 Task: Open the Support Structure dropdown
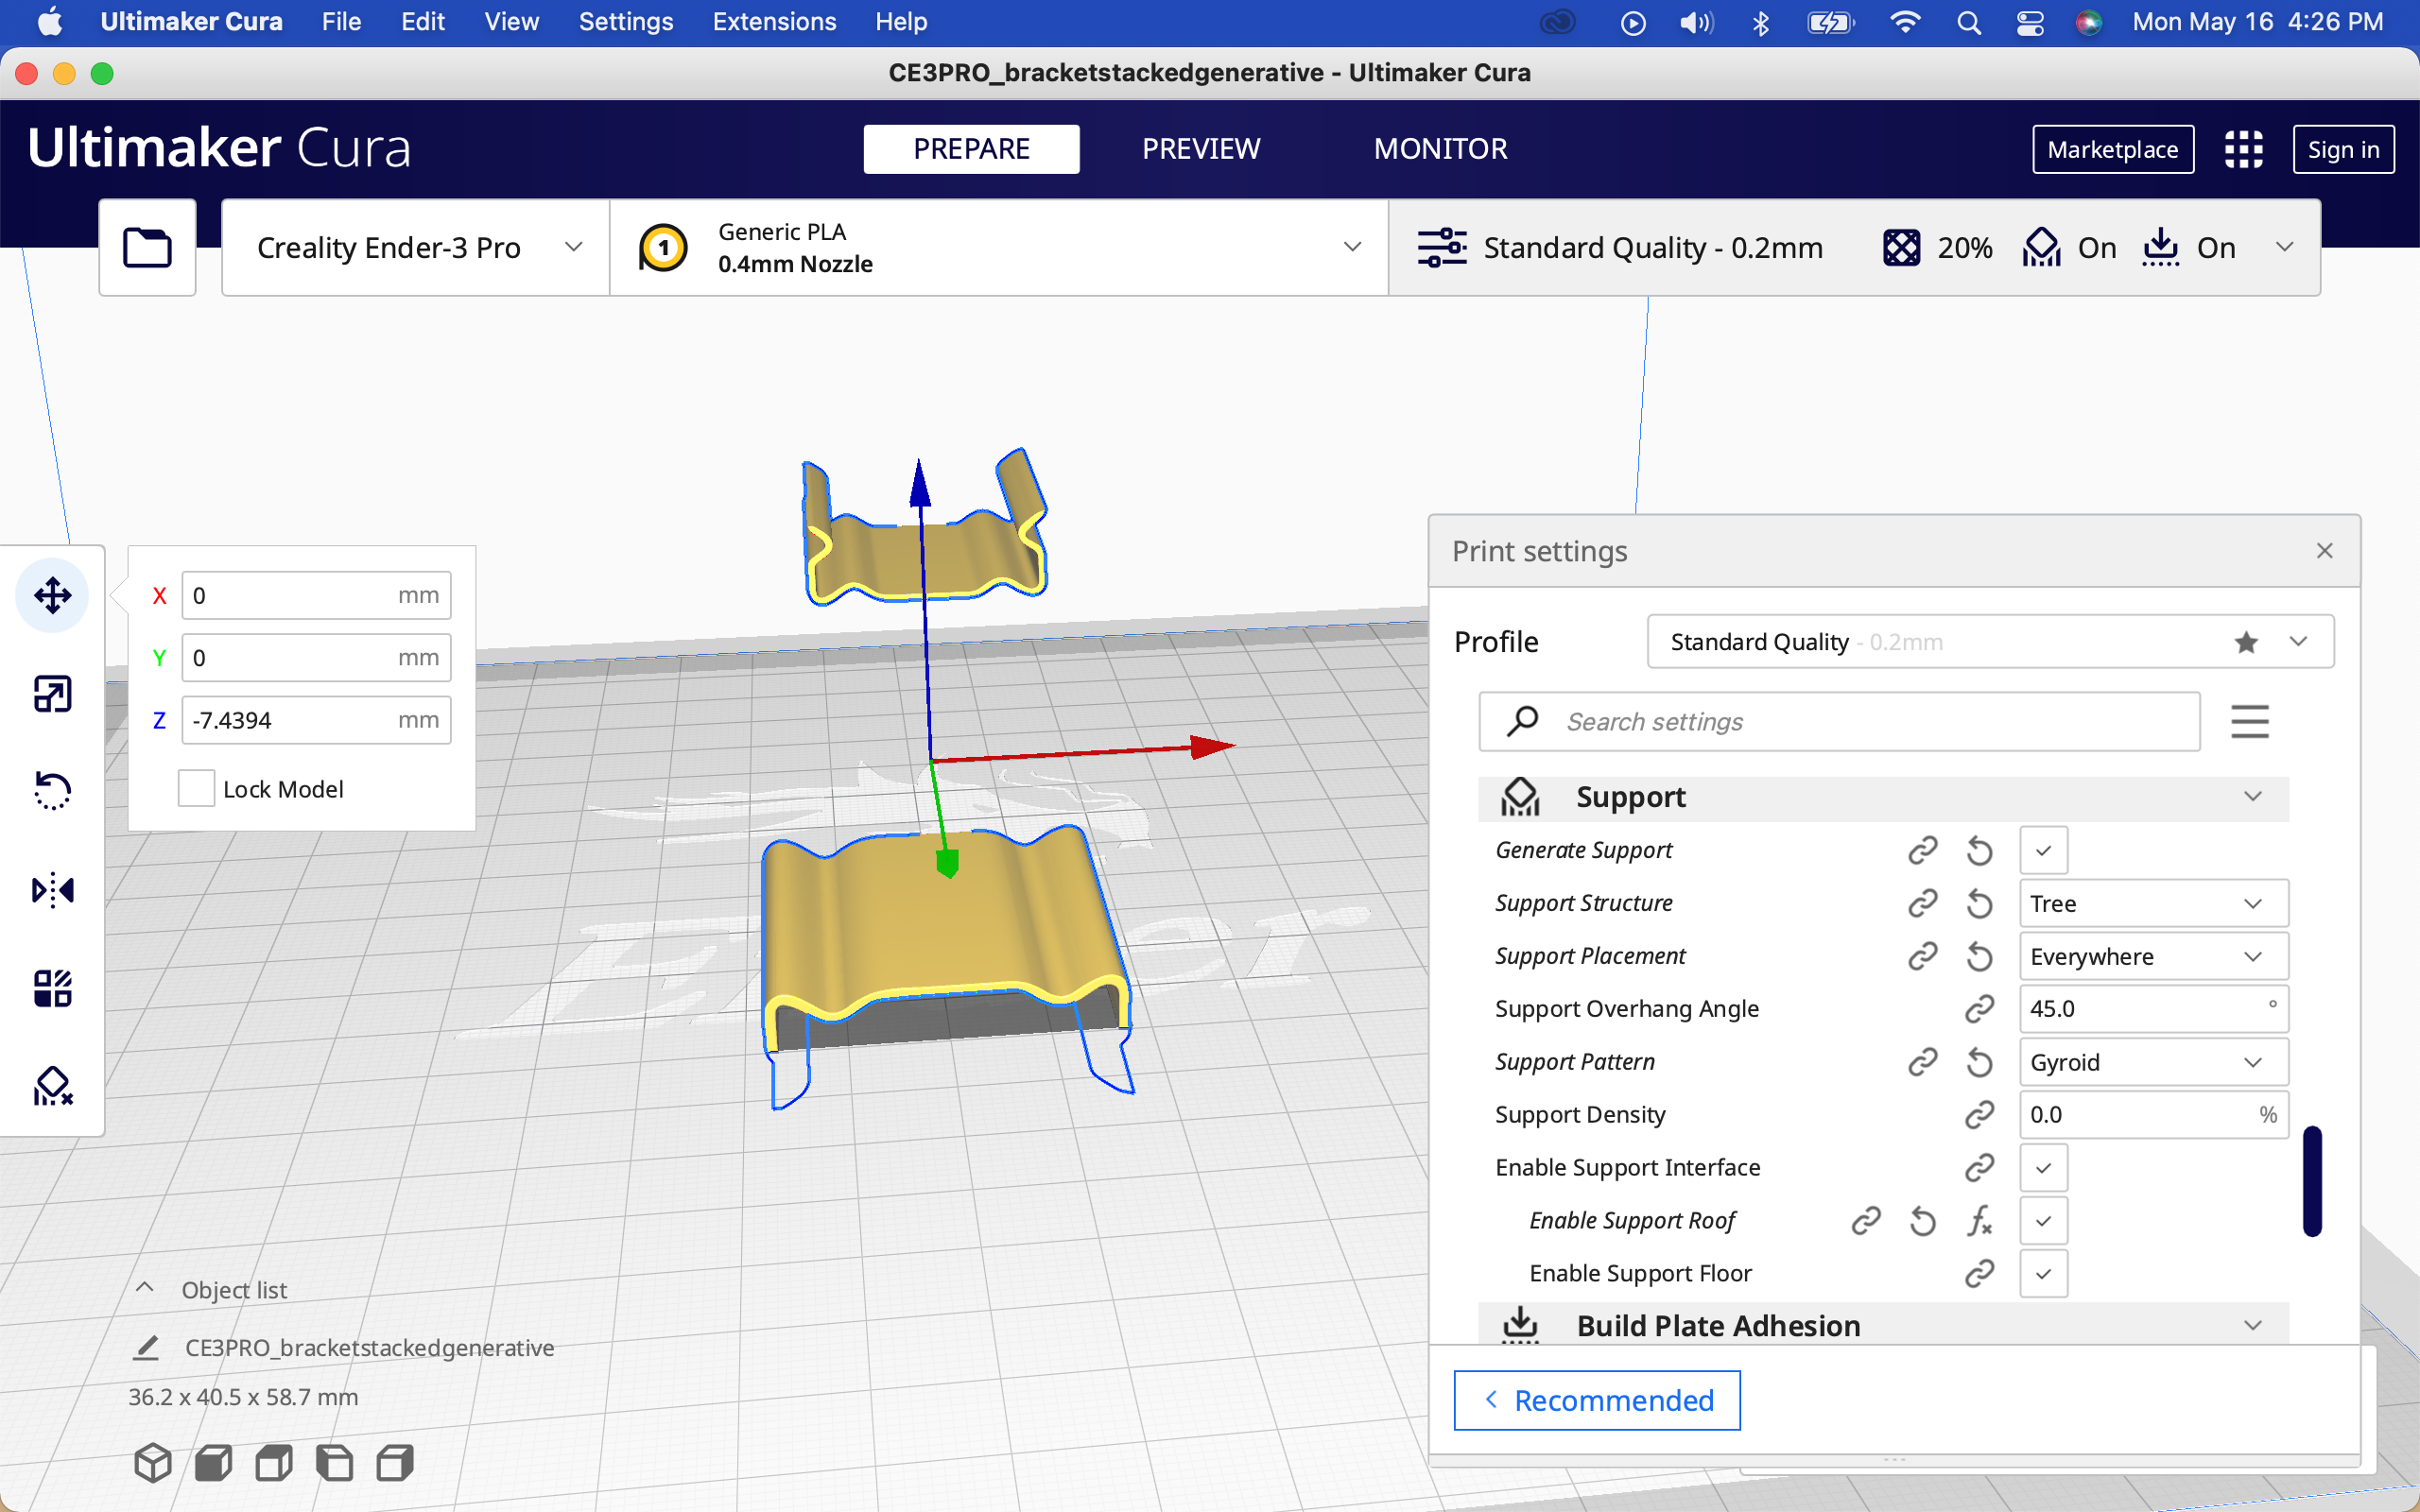2153,903
